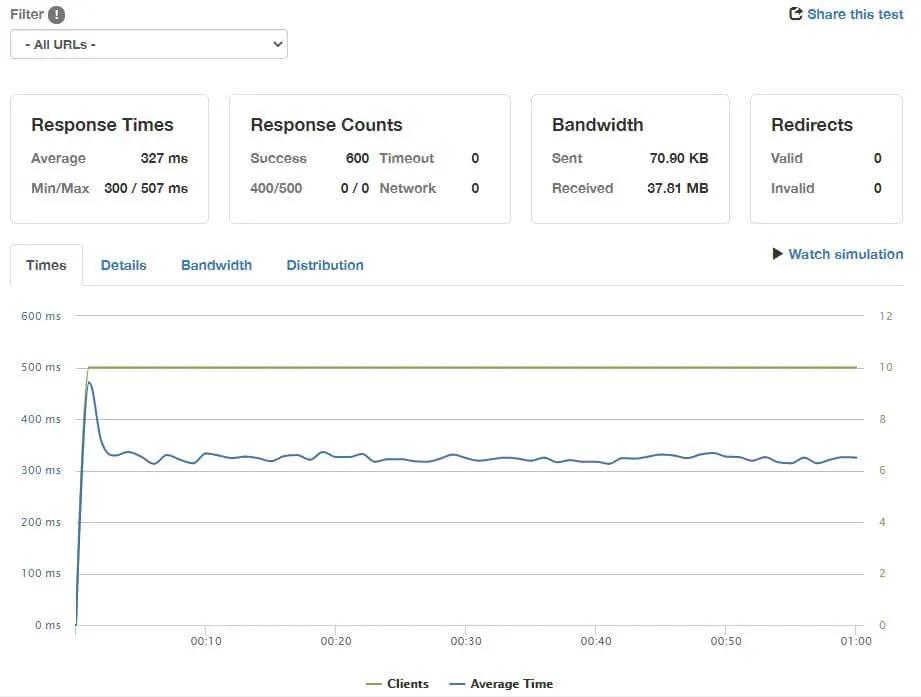This screenshot has height=697, width=921.
Task: Click the 00:50 time axis label
Action: click(726, 641)
